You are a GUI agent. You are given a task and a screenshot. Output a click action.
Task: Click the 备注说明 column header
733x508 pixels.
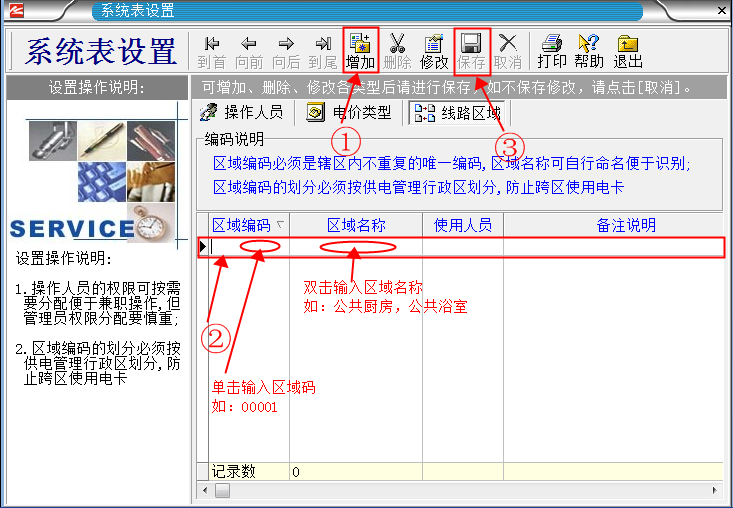point(626,225)
